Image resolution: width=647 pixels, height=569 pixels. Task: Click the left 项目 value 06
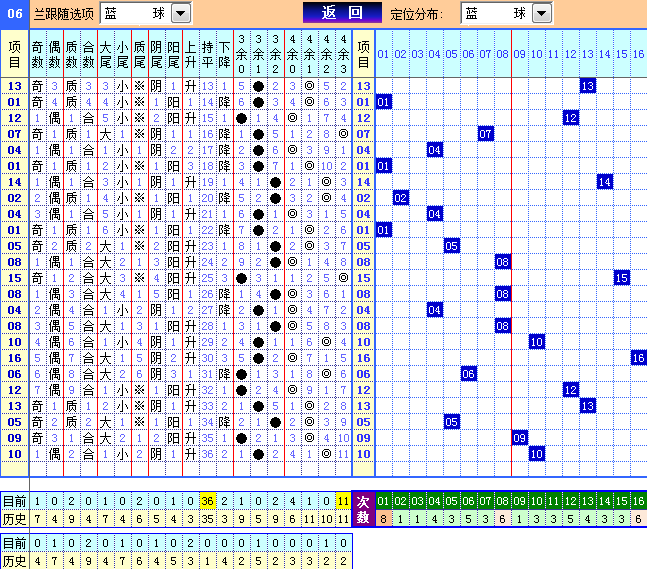click(14, 374)
